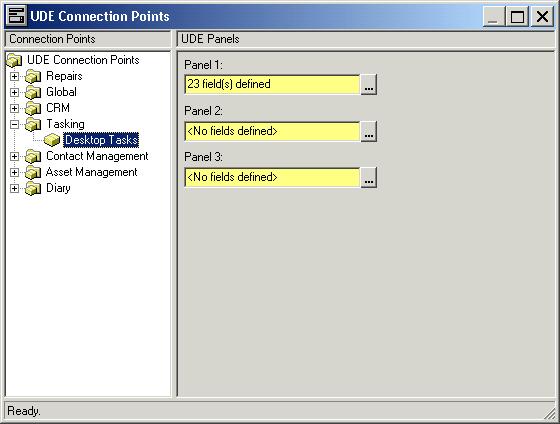Expand the Diary tree node
The width and height of the screenshot is (560, 424).
pos(14,188)
